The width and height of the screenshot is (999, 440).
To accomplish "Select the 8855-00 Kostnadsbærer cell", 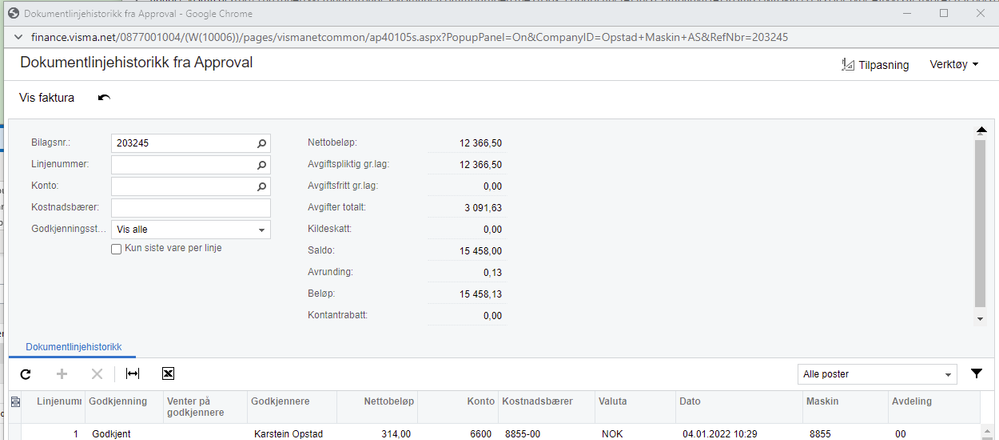I will point(546,434).
